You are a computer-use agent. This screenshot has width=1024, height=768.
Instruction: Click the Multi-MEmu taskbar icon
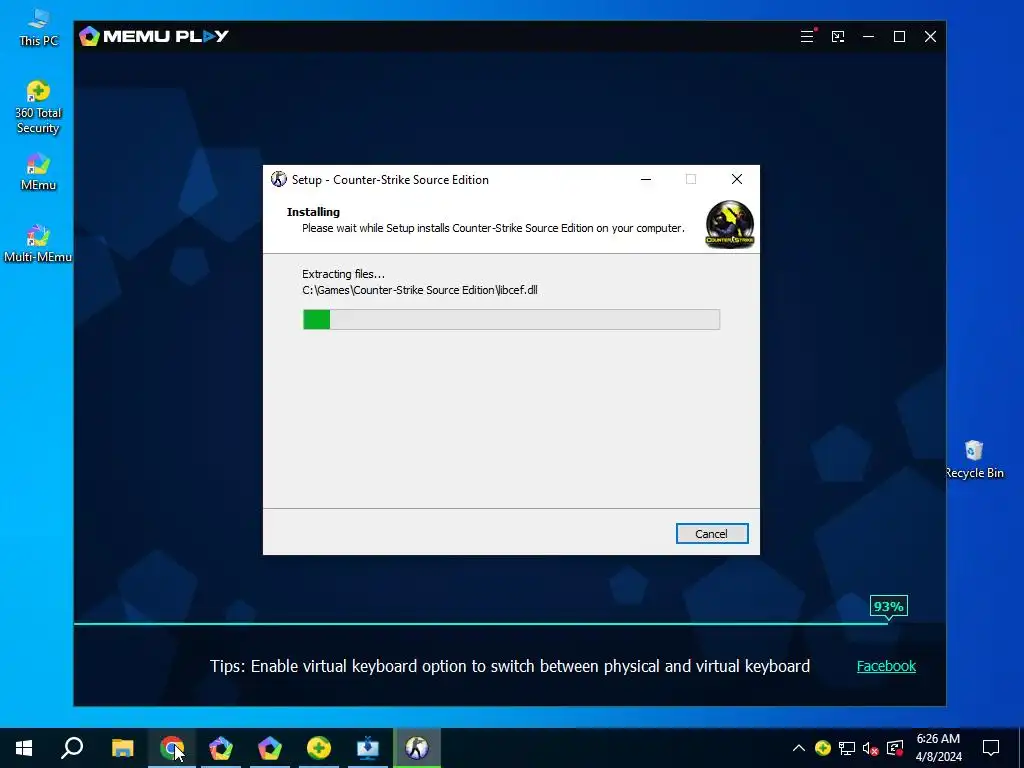coord(221,748)
